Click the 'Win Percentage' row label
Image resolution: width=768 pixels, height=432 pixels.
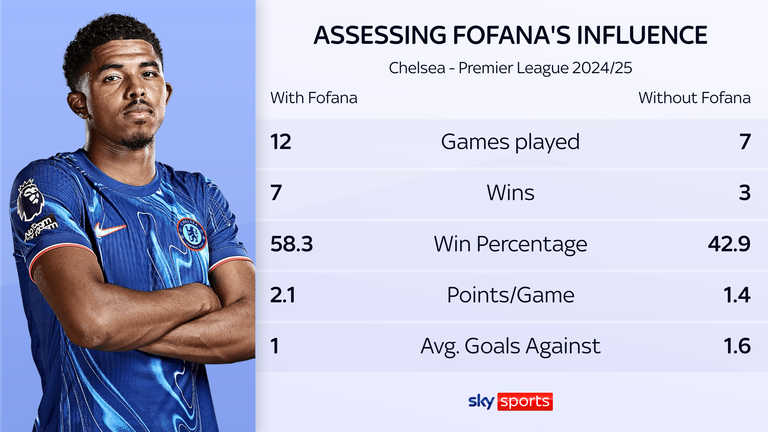(510, 244)
